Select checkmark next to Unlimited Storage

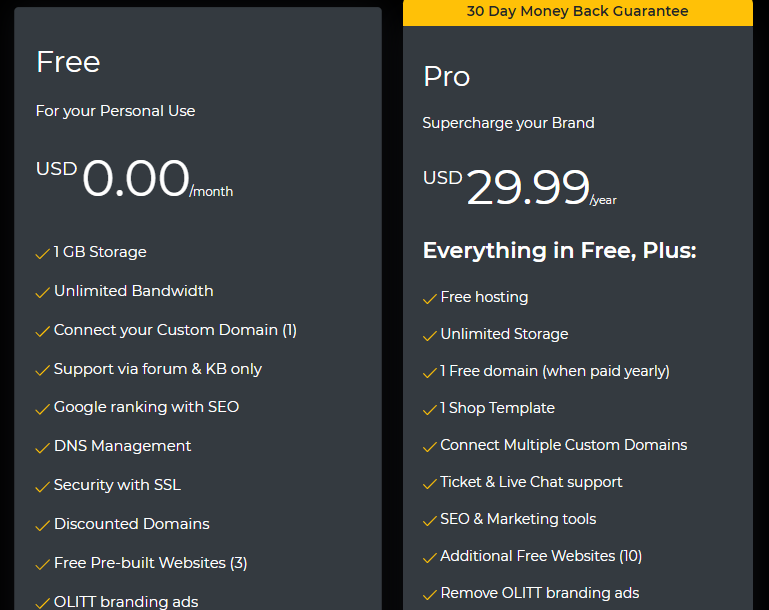pos(430,335)
